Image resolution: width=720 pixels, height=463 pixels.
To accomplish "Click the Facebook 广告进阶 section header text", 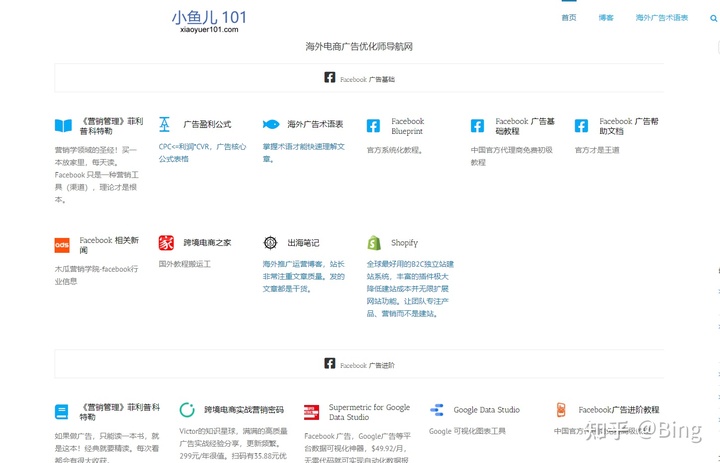I will 367,365.
